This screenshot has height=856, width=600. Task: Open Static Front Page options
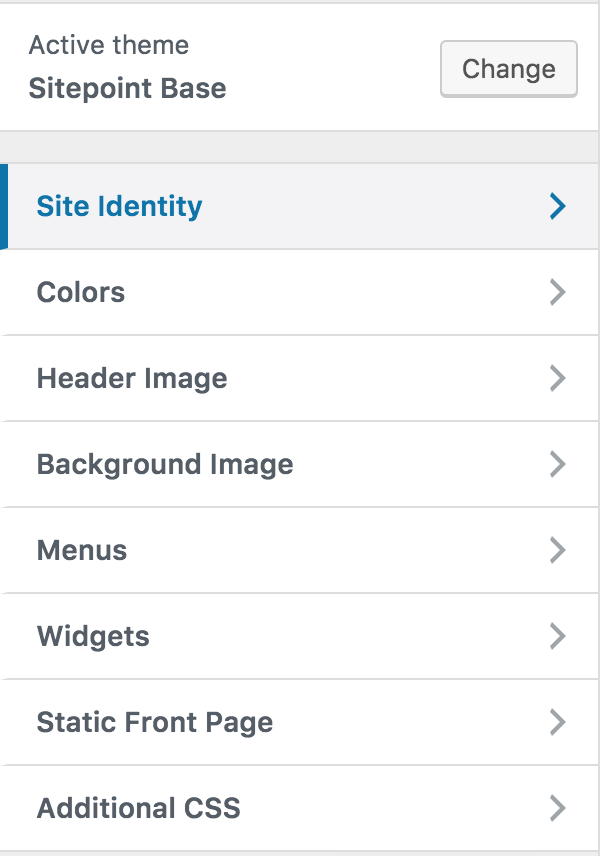155,723
